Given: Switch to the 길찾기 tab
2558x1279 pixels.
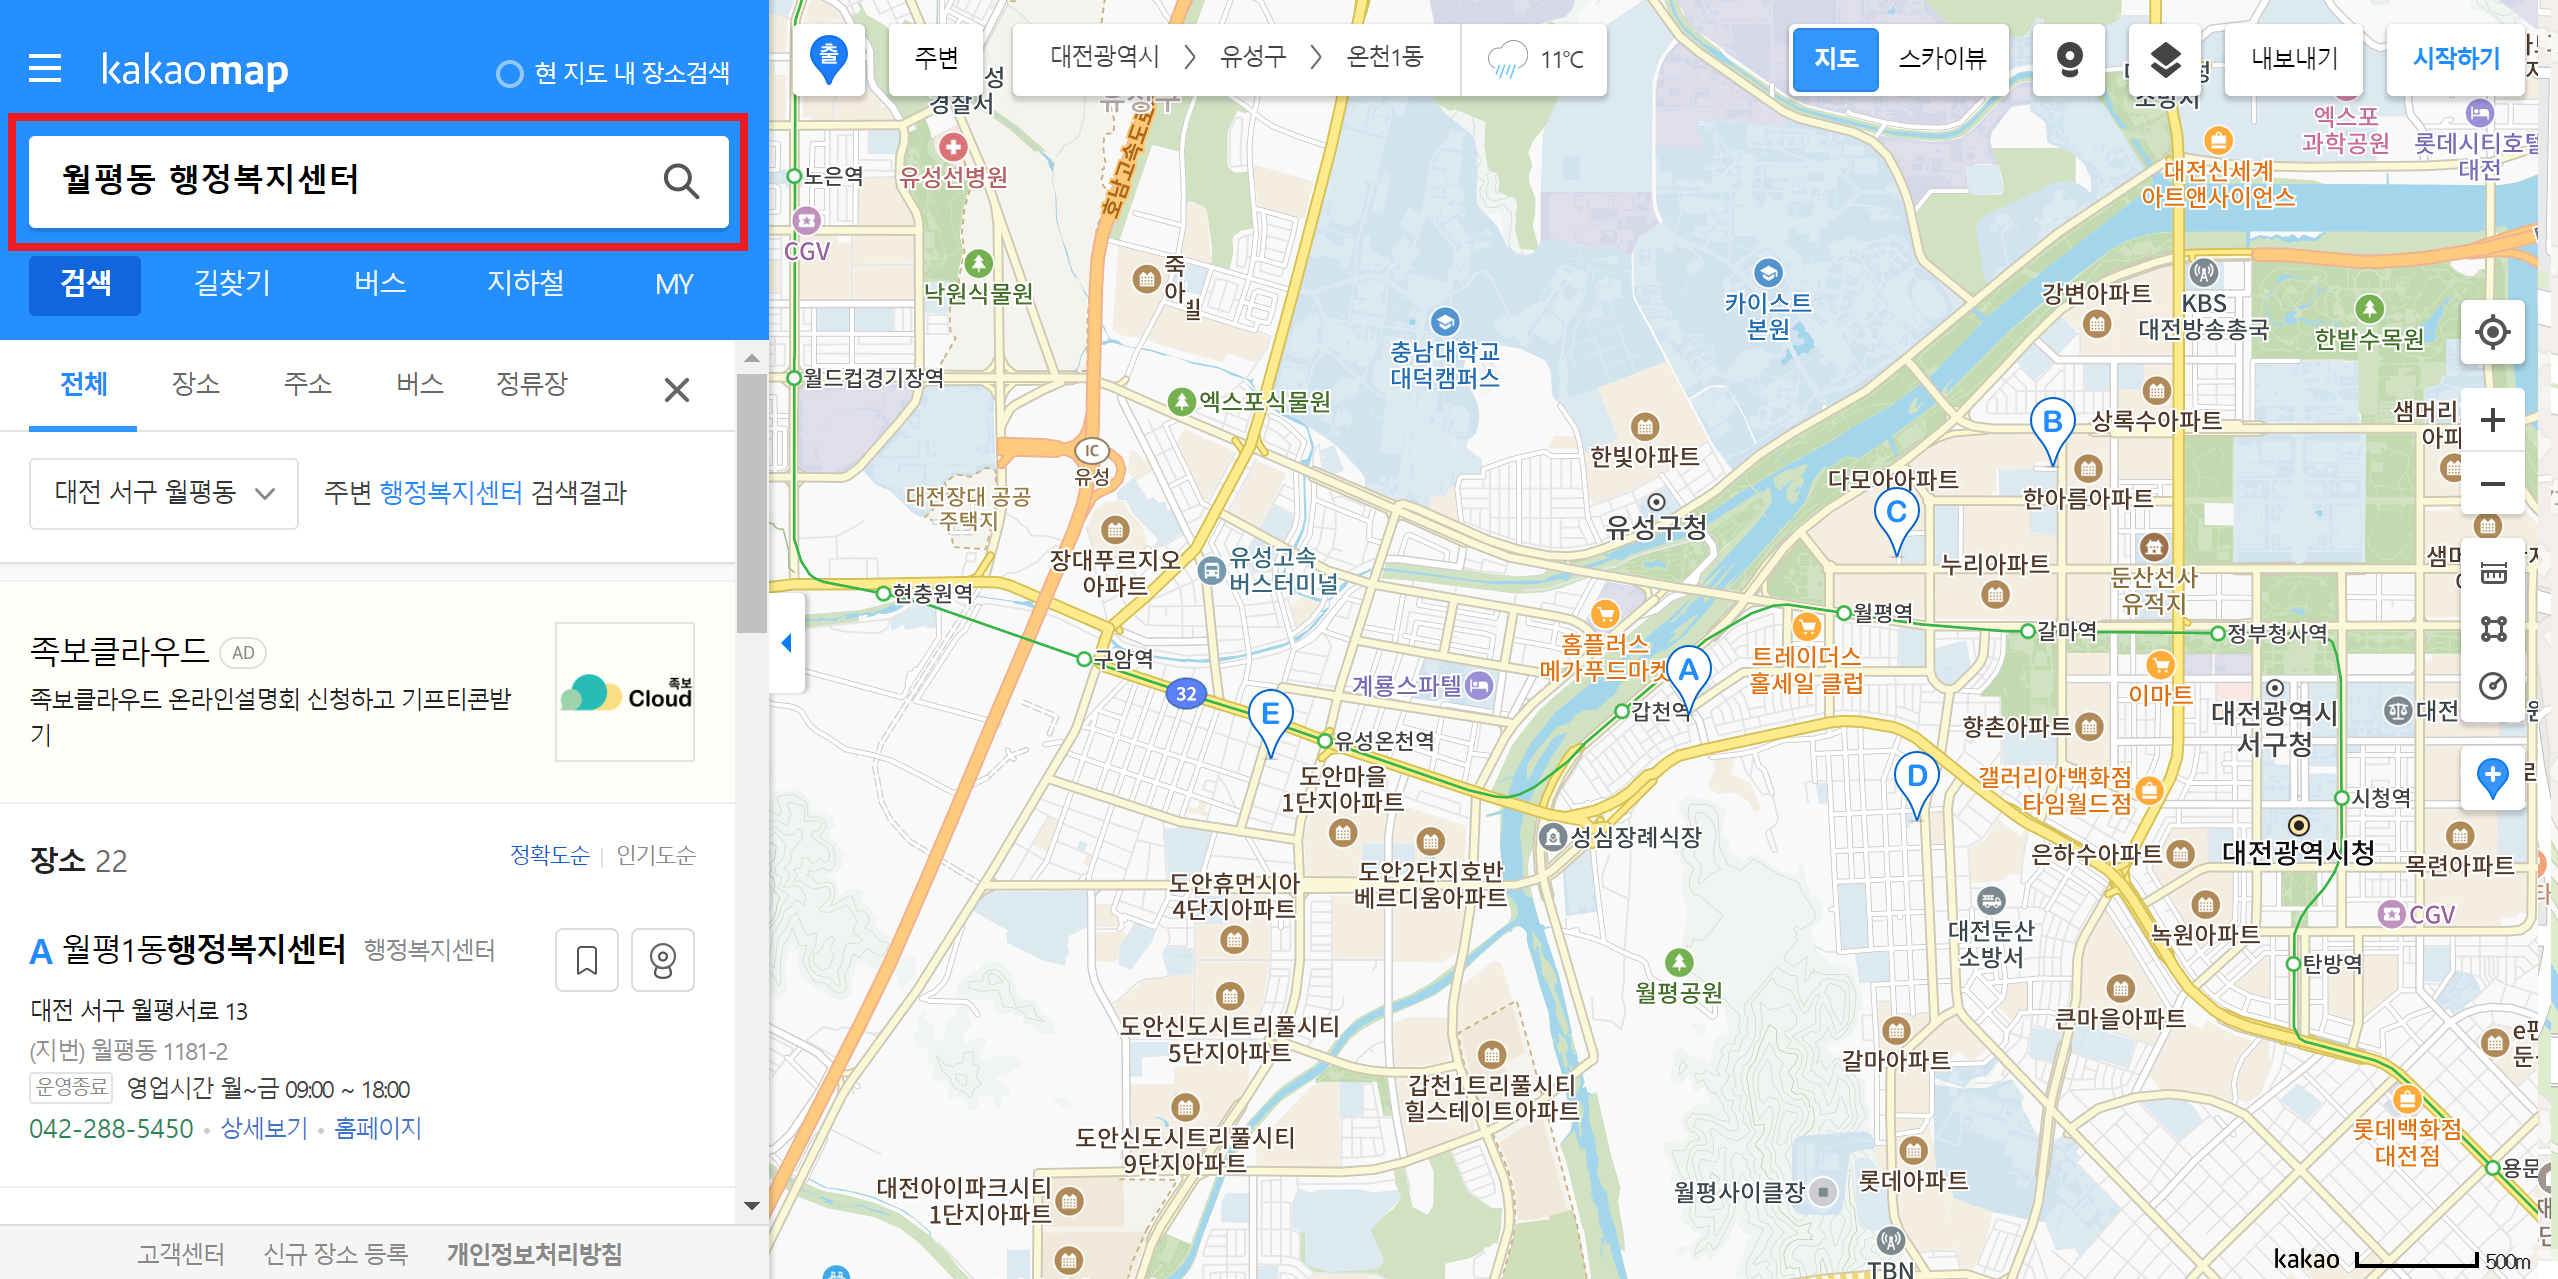Looking at the screenshot, I should tap(232, 284).
